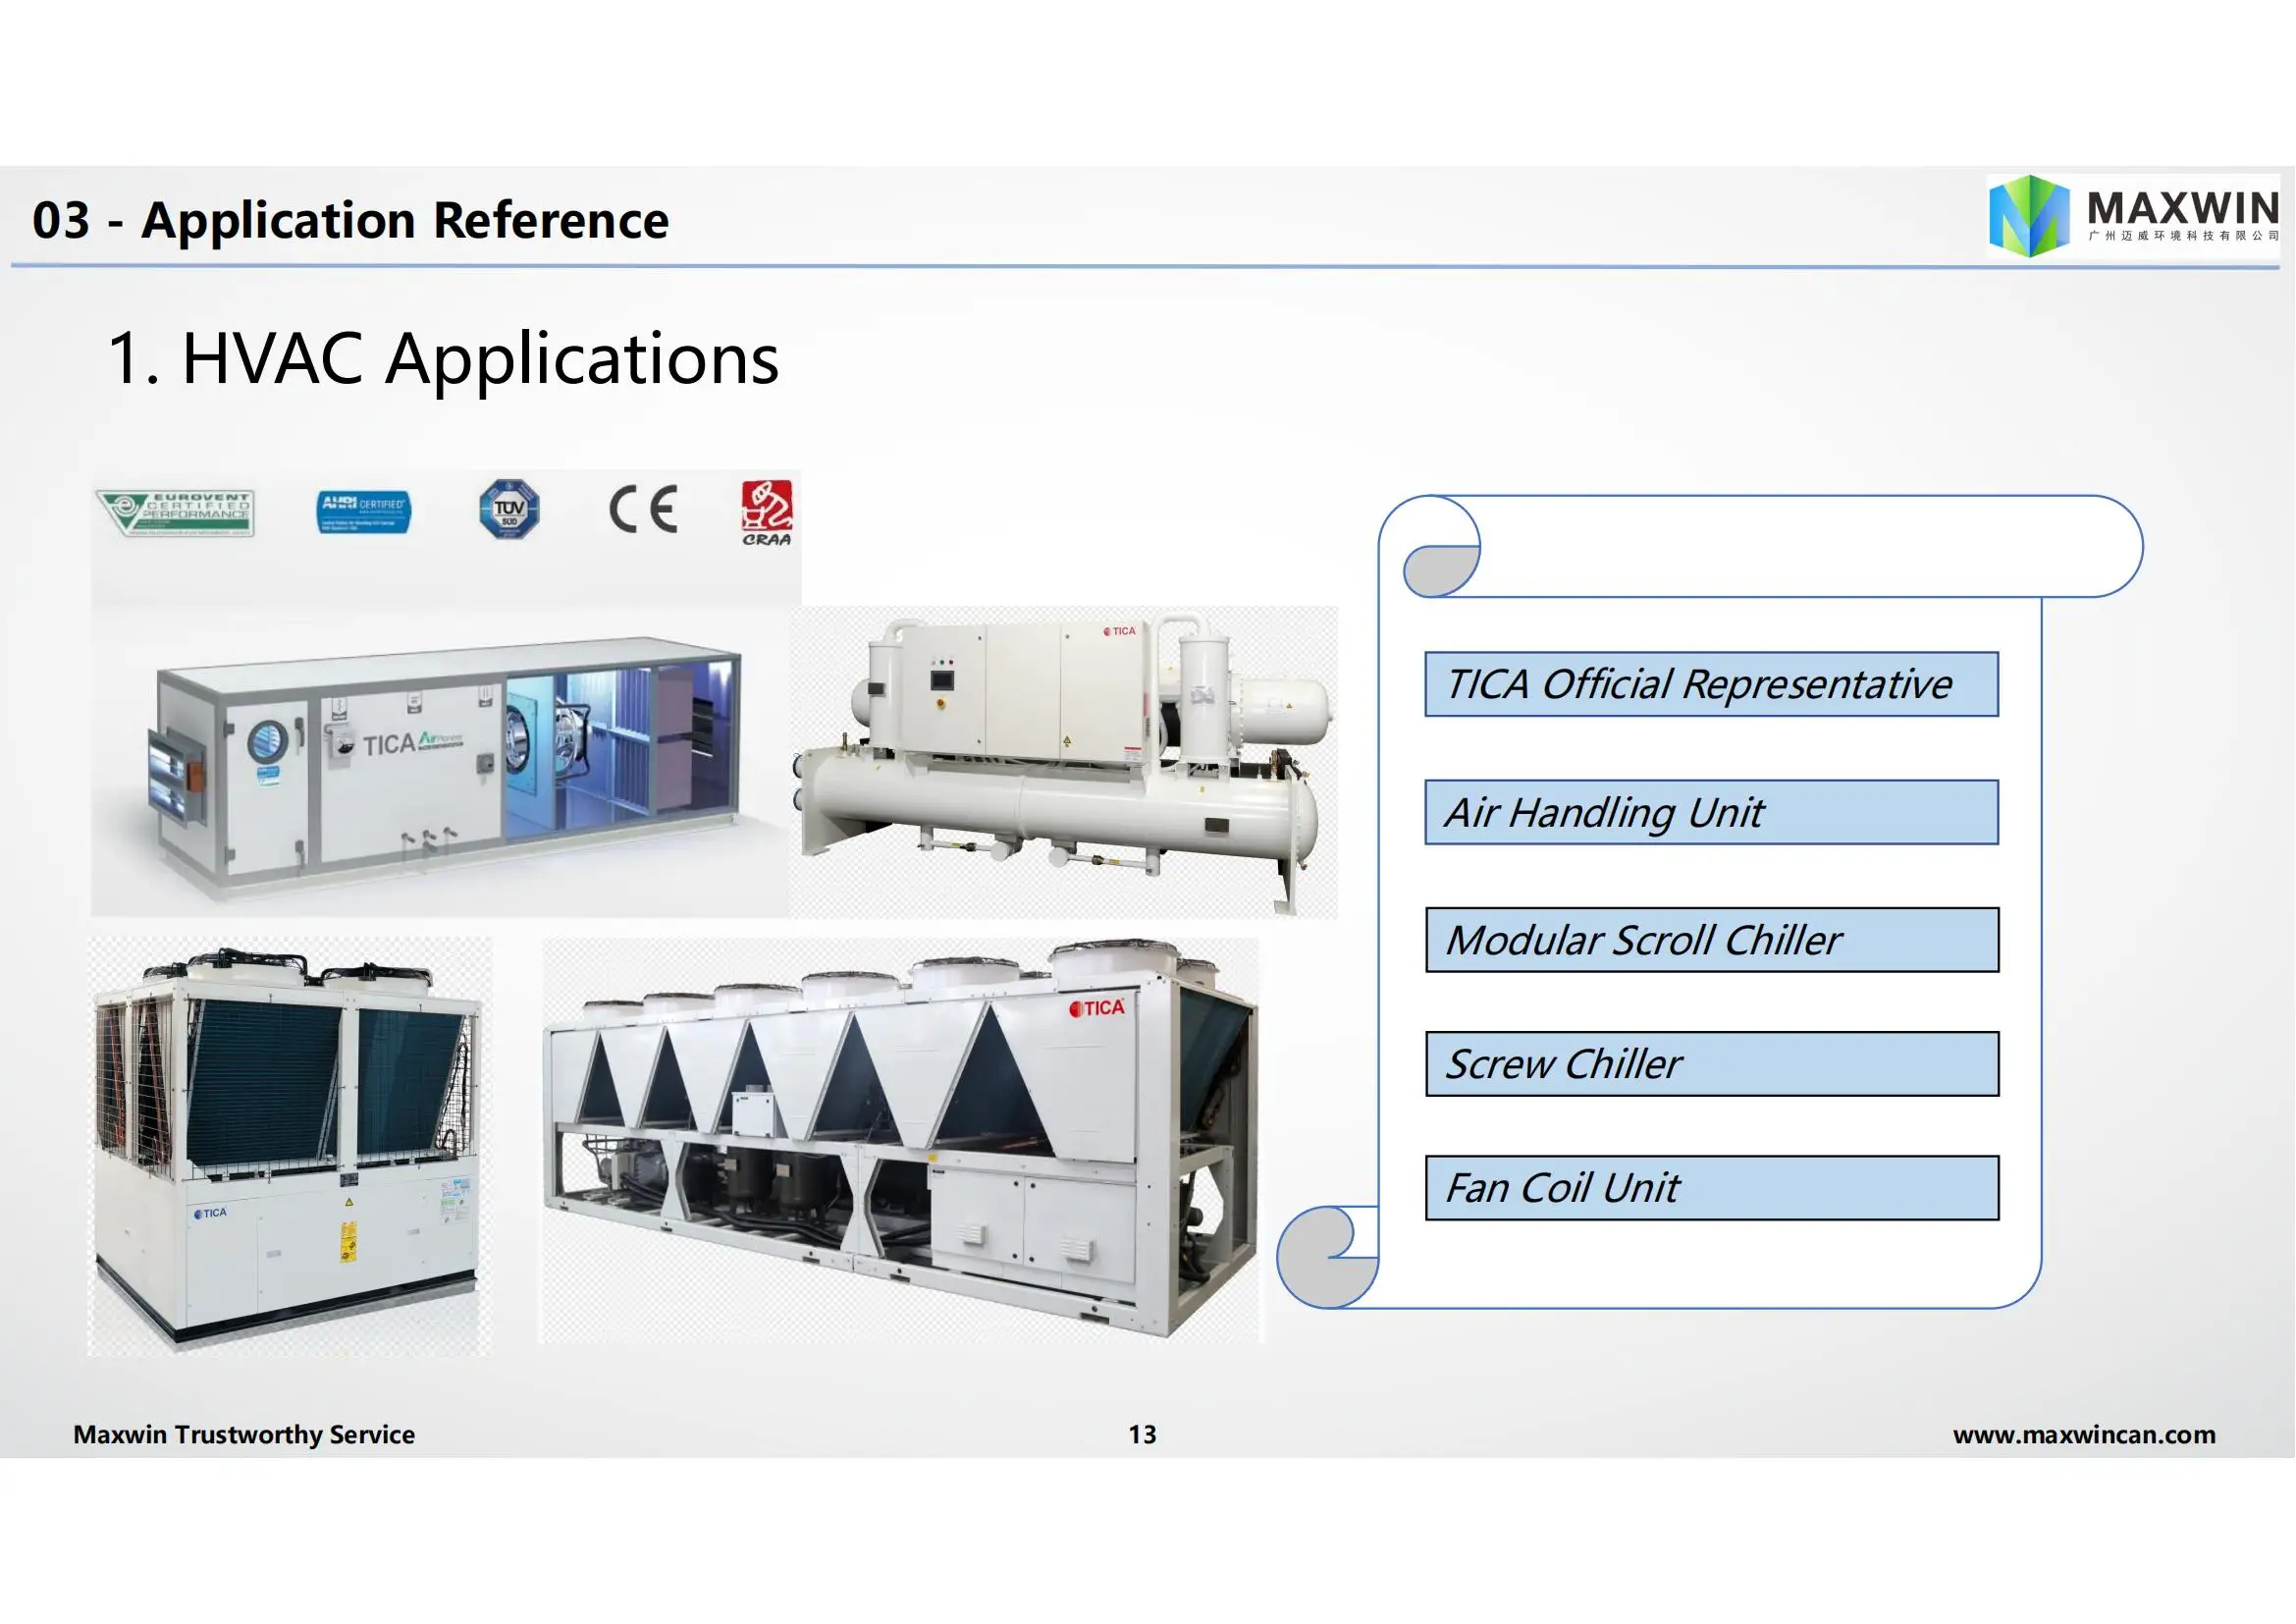Click the page number 13

point(1142,1435)
